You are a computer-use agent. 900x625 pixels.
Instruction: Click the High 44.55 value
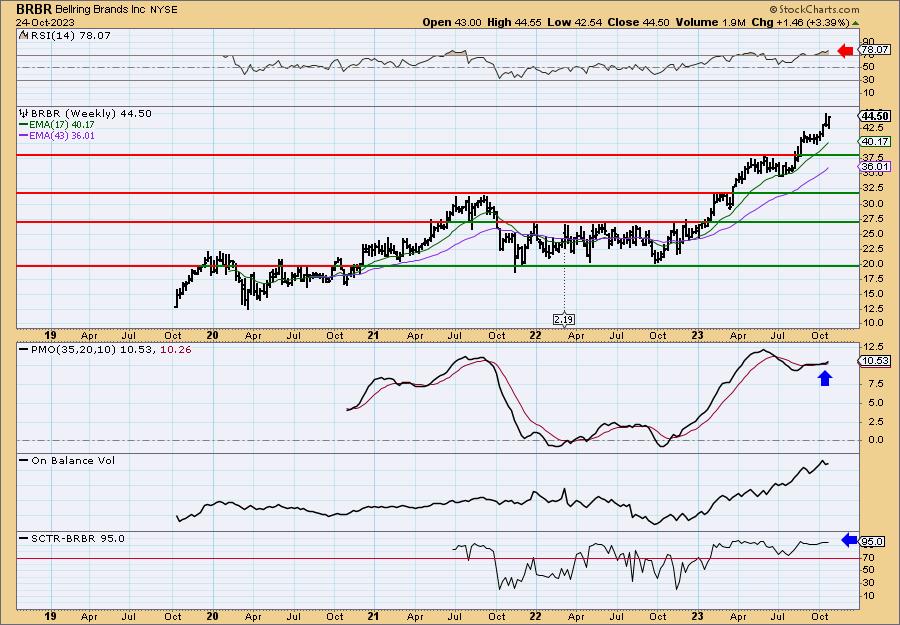coord(514,22)
